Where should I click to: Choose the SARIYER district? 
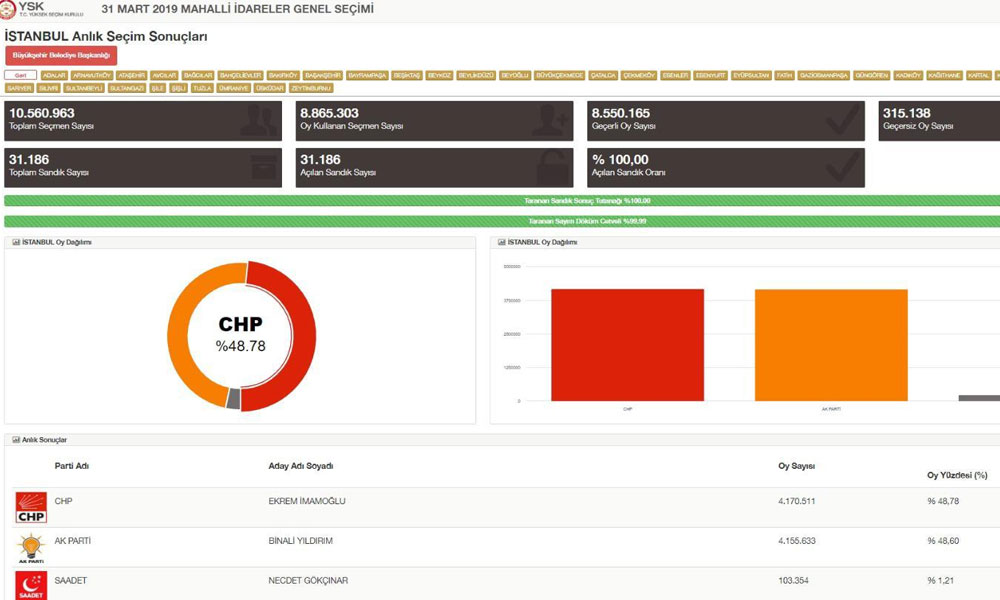pyautogui.click(x=19, y=88)
